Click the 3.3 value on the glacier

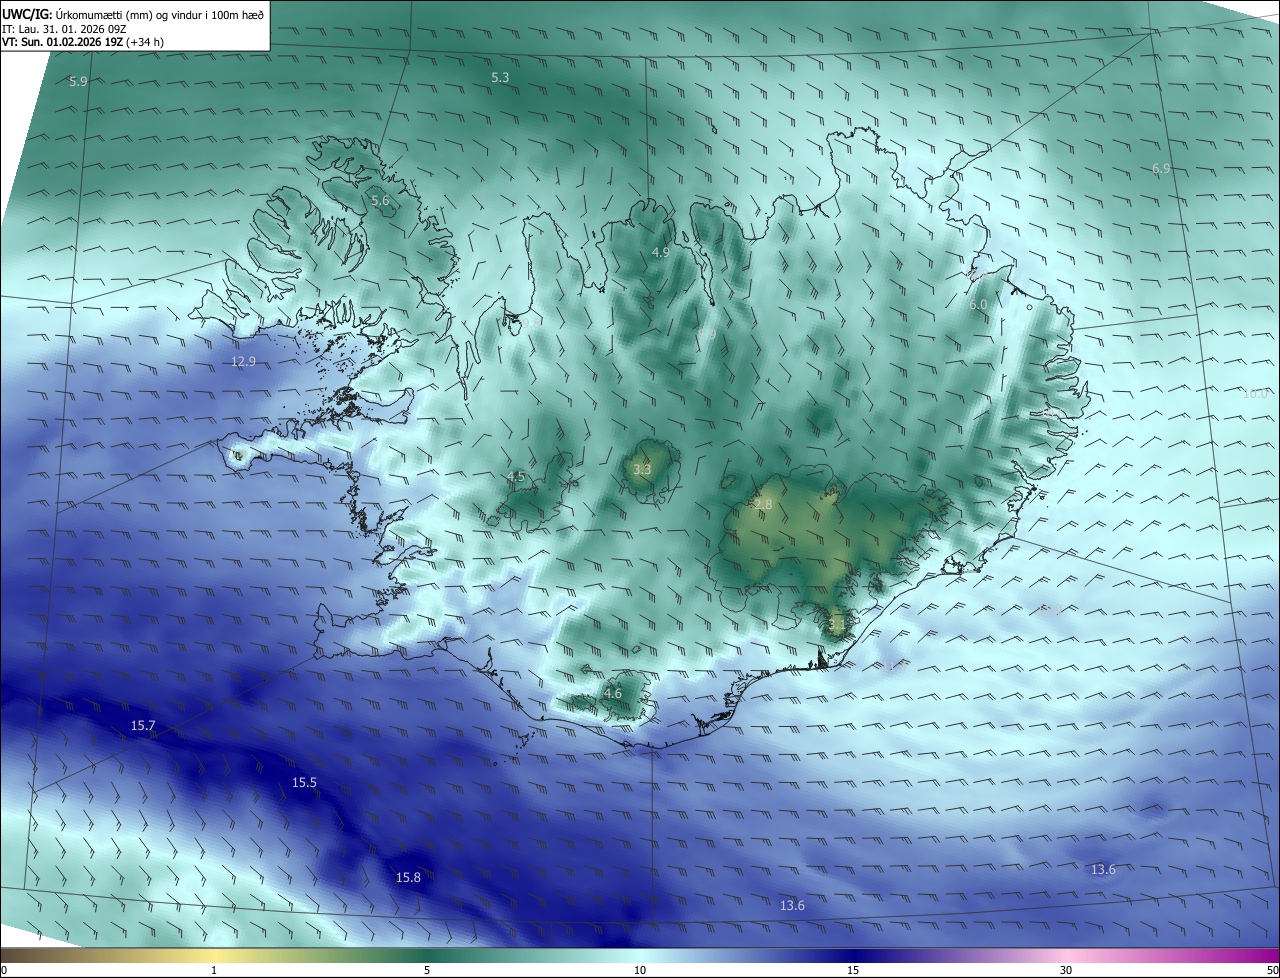pos(642,469)
